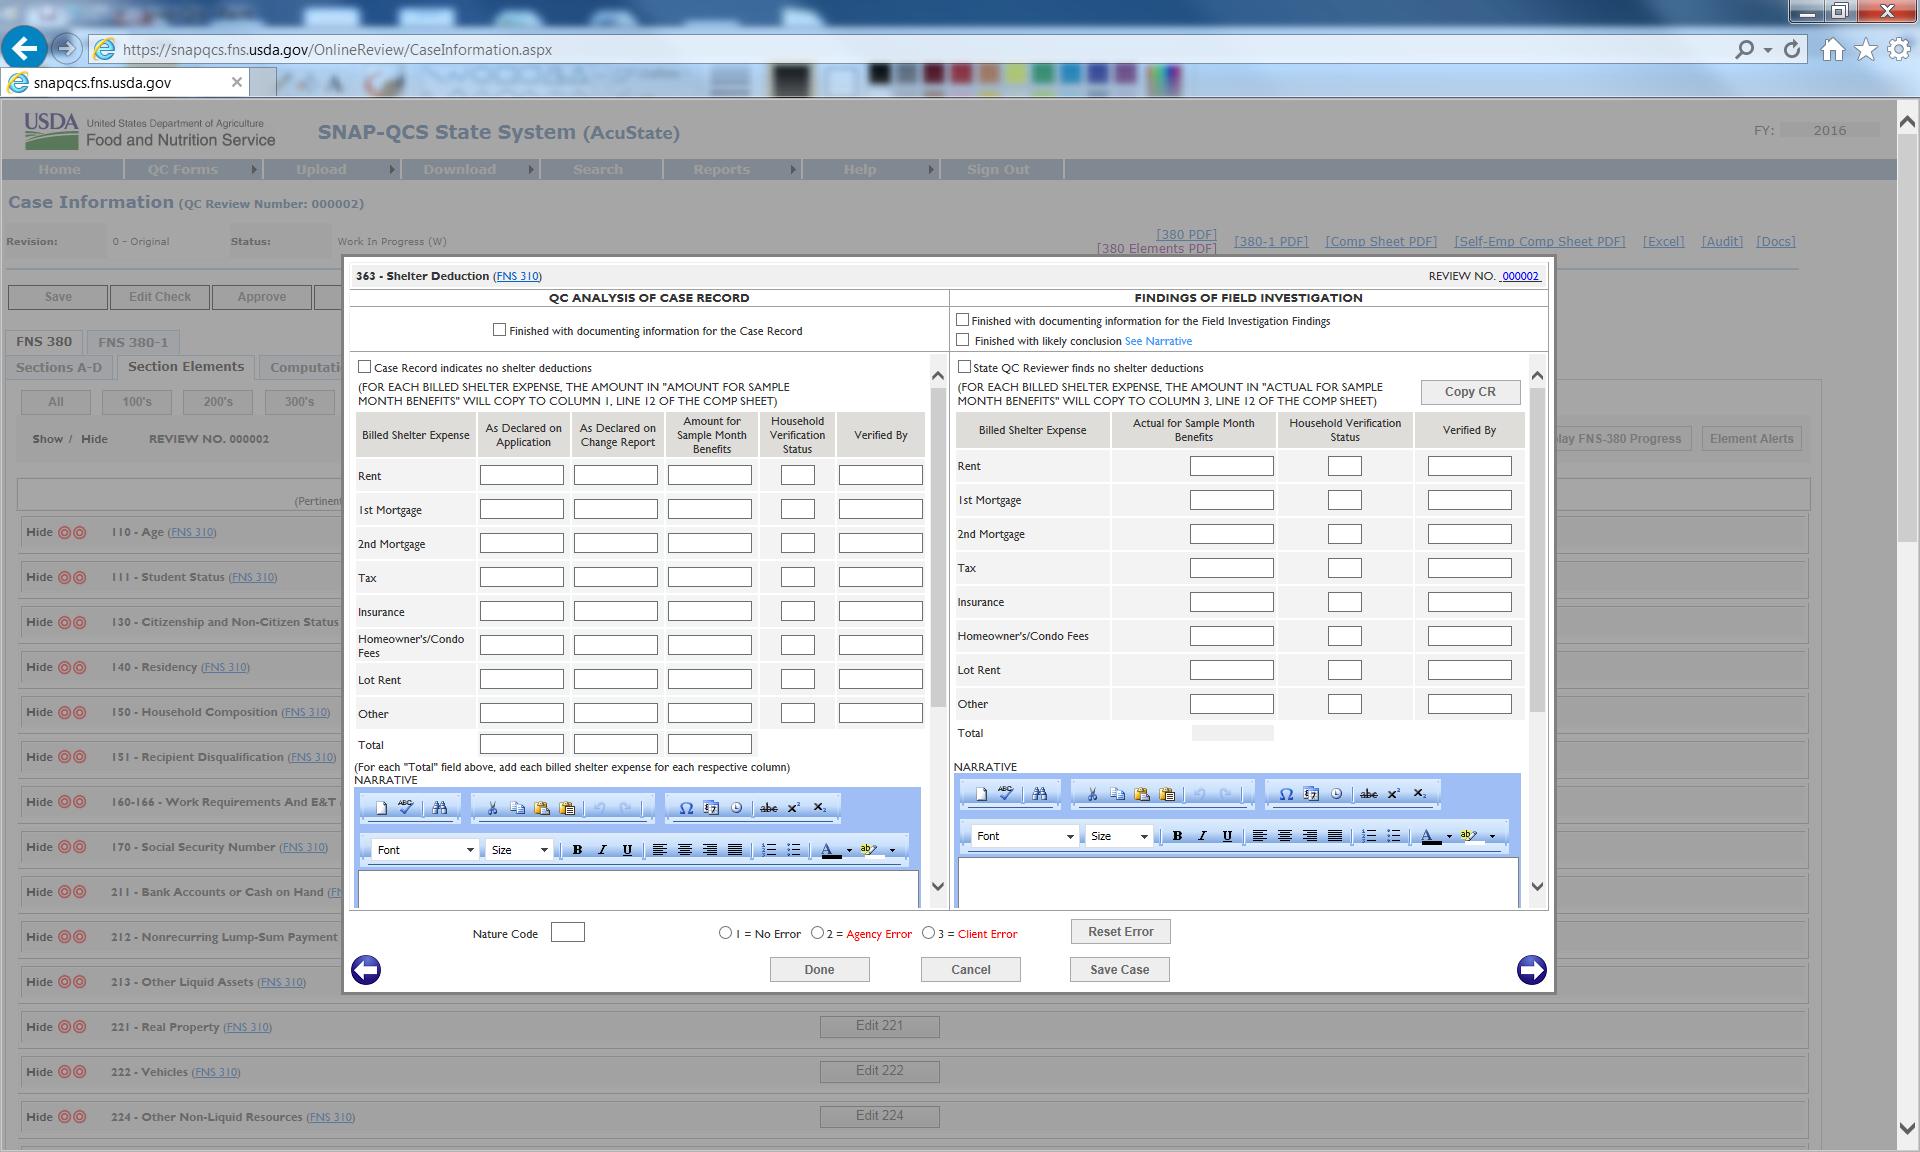Open the Reports menu
Screen dimensions: 1920x1152
[x=722, y=169]
